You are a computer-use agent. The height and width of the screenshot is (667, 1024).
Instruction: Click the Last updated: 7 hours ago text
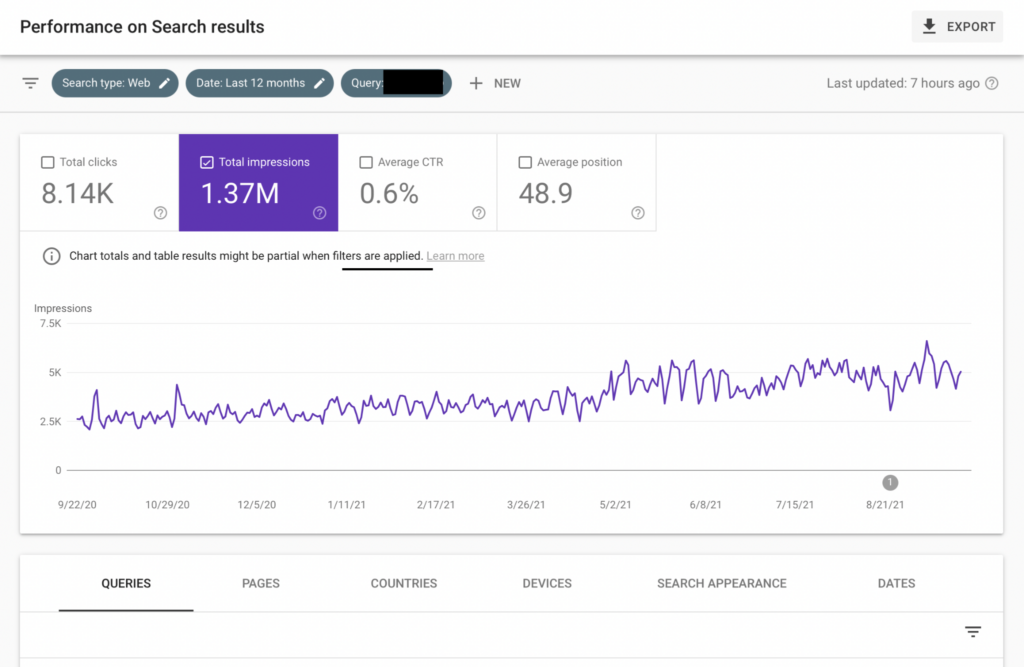click(x=903, y=83)
